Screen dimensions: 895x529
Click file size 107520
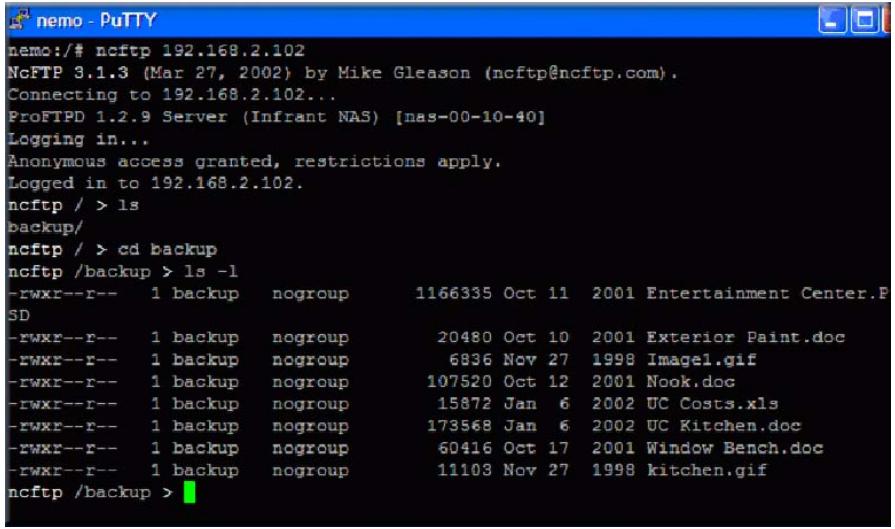click(459, 382)
